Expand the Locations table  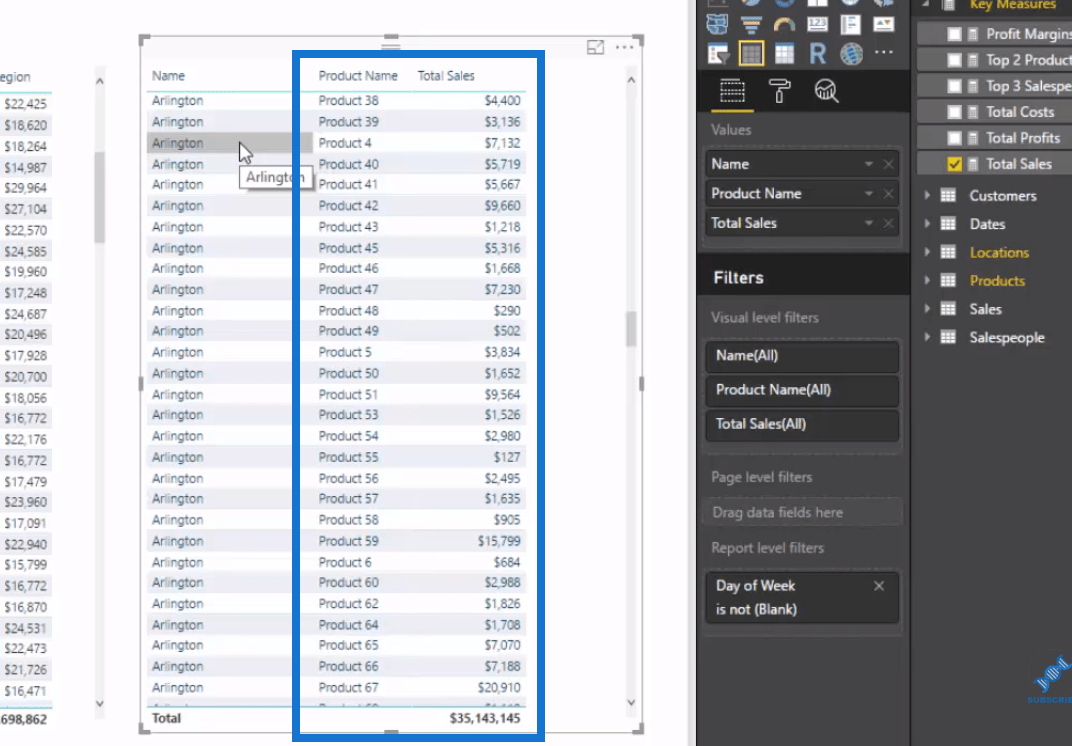[x=928, y=252]
